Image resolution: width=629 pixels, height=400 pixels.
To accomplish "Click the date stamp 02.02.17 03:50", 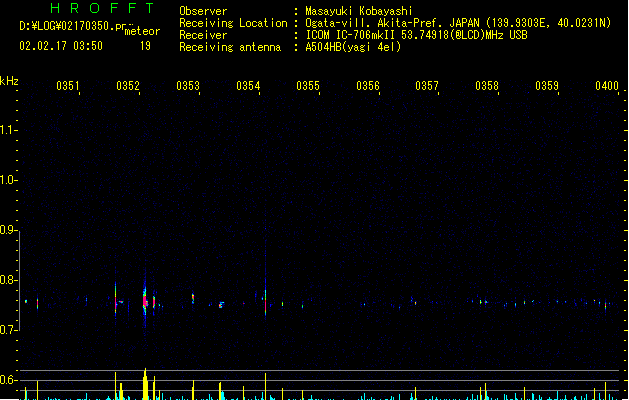I will coord(61,46).
